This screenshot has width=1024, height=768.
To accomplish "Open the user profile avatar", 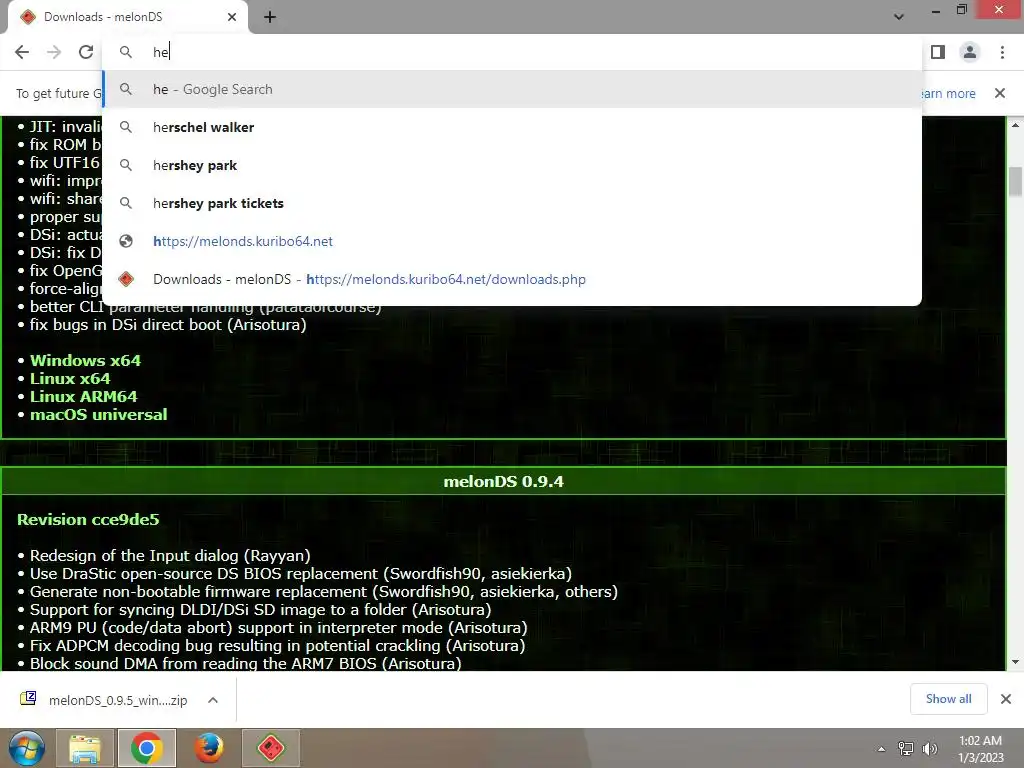I will point(970,52).
